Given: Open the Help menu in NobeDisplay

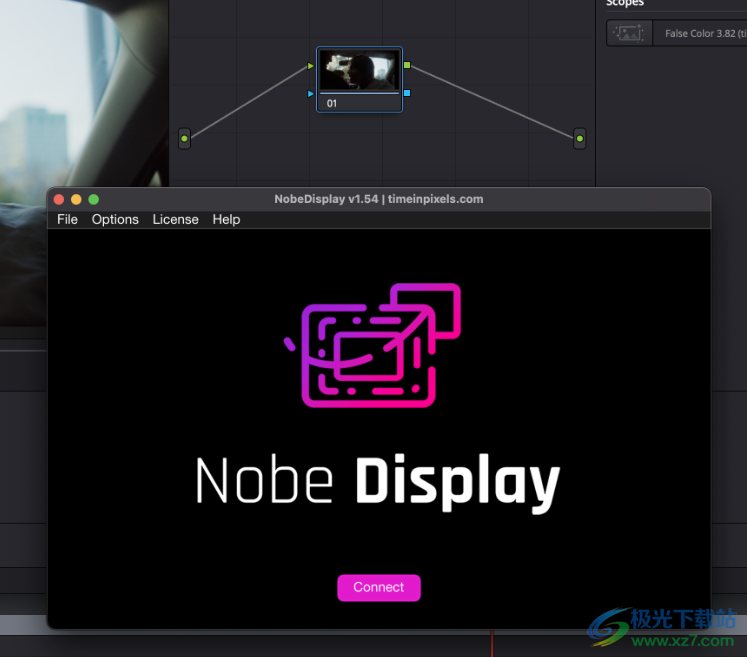Looking at the screenshot, I should pos(226,220).
